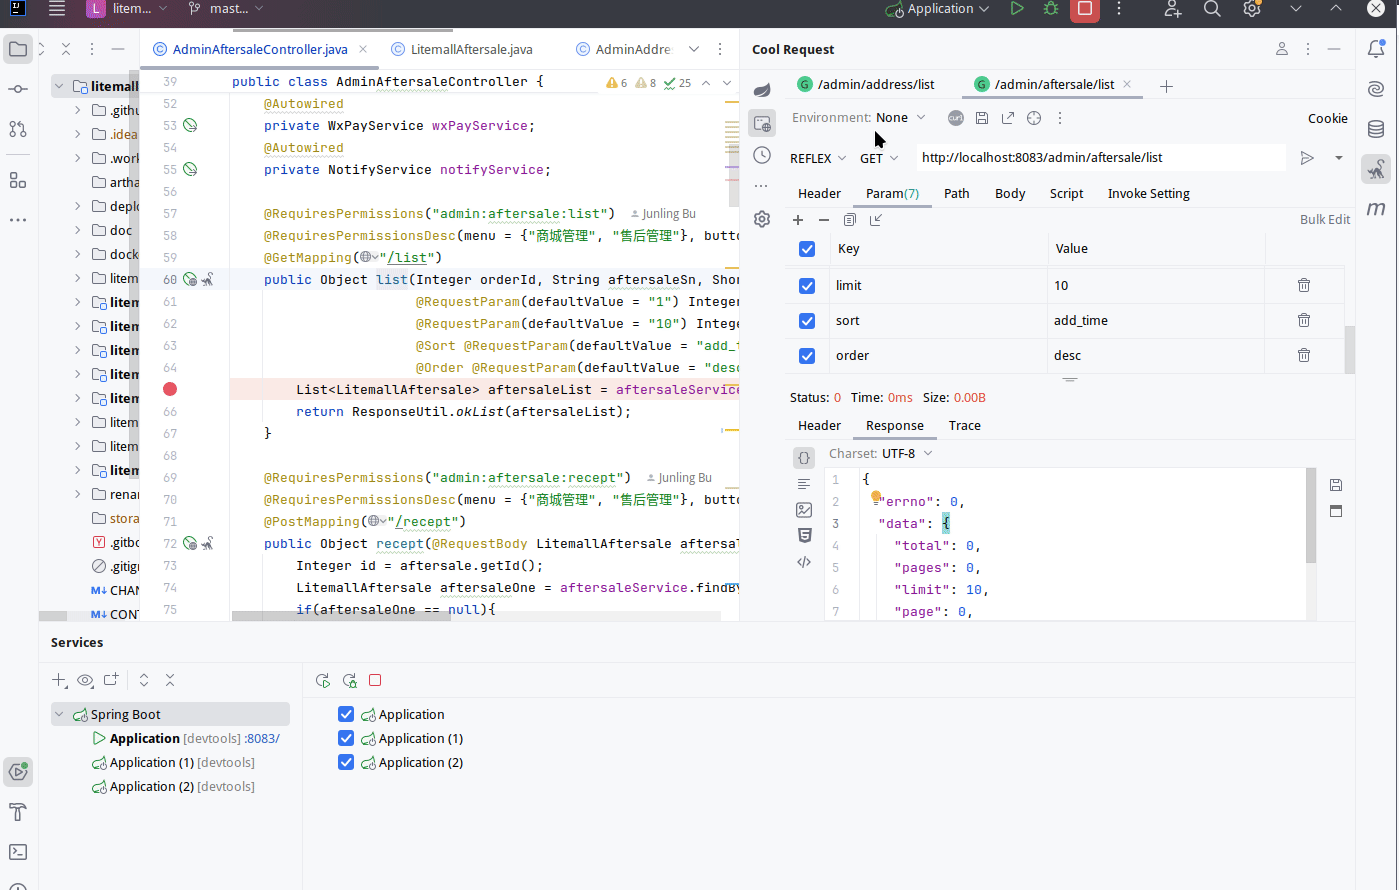Change HTTP method GET dropdown

879,158
